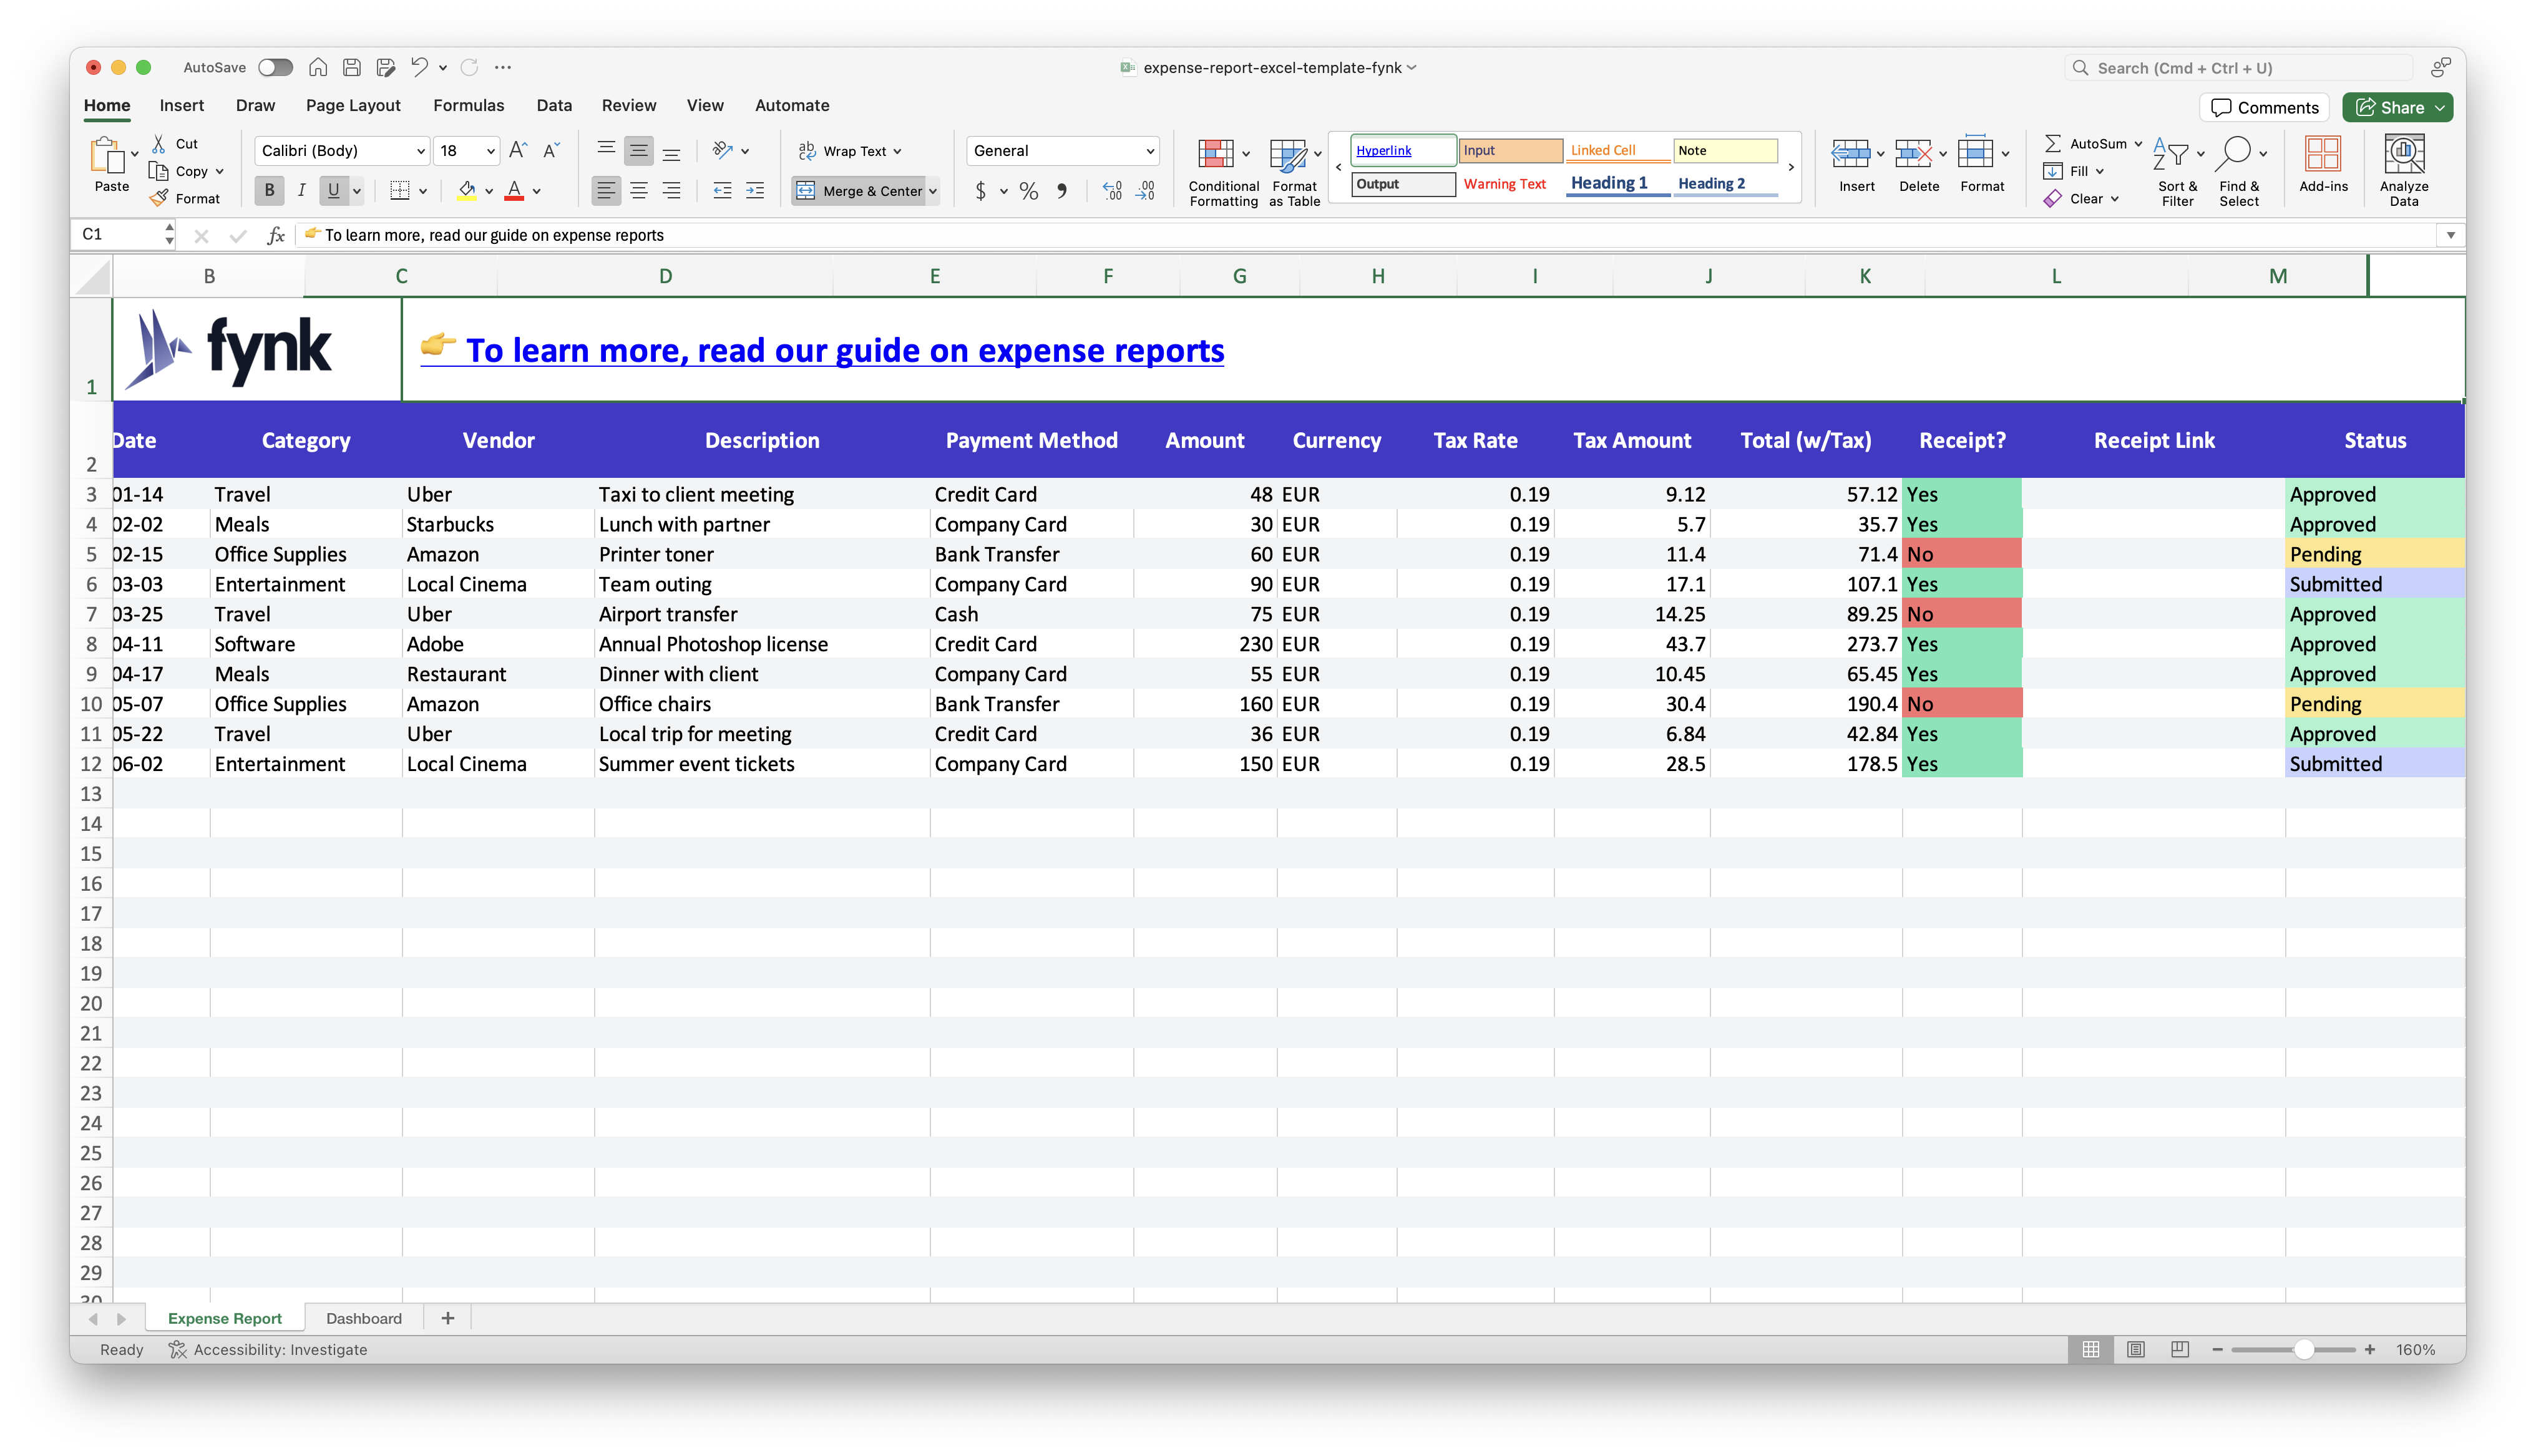Viewport: 2536px width, 1456px height.
Task: Apply the Warning Text cell style
Action: 1505,184
